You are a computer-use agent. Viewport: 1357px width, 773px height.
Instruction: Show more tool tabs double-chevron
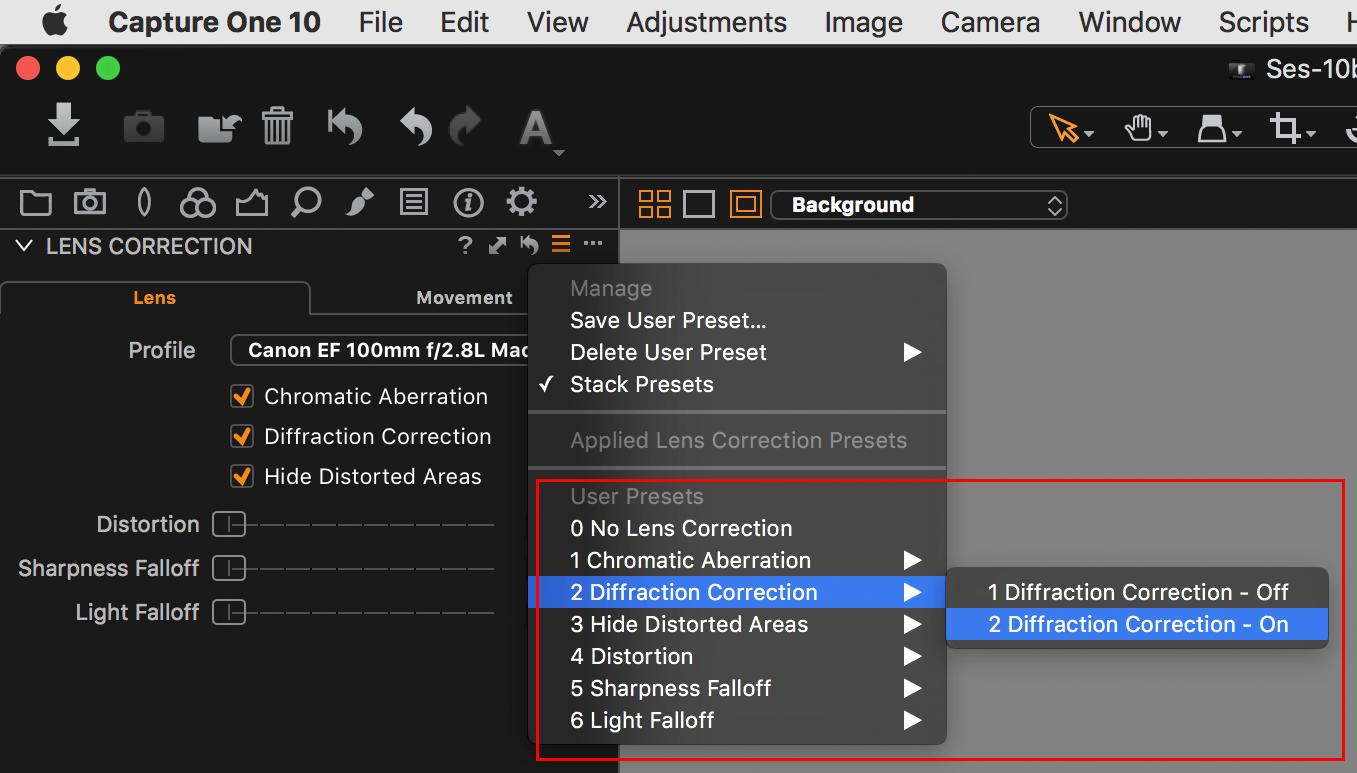click(597, 202)
